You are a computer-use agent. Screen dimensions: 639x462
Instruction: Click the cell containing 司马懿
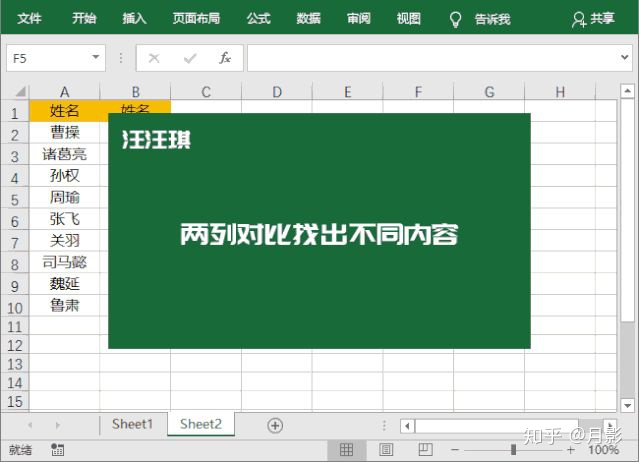click(x=64, y=262)
